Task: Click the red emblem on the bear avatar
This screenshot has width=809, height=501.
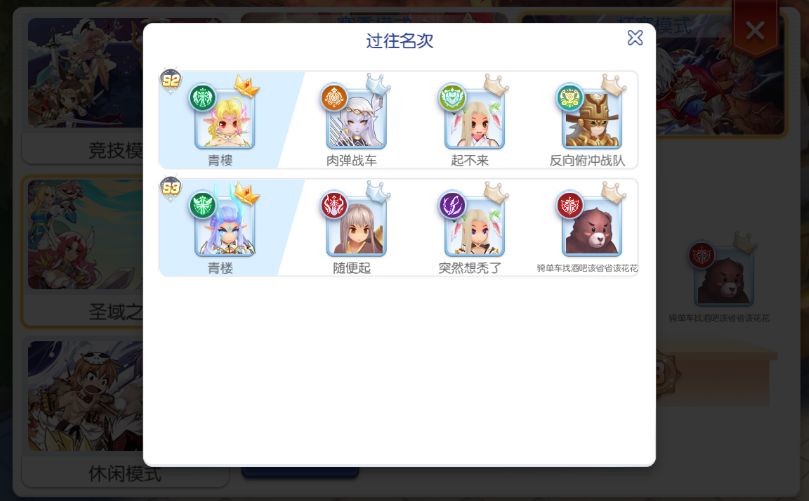Action: tap(570, 205)
